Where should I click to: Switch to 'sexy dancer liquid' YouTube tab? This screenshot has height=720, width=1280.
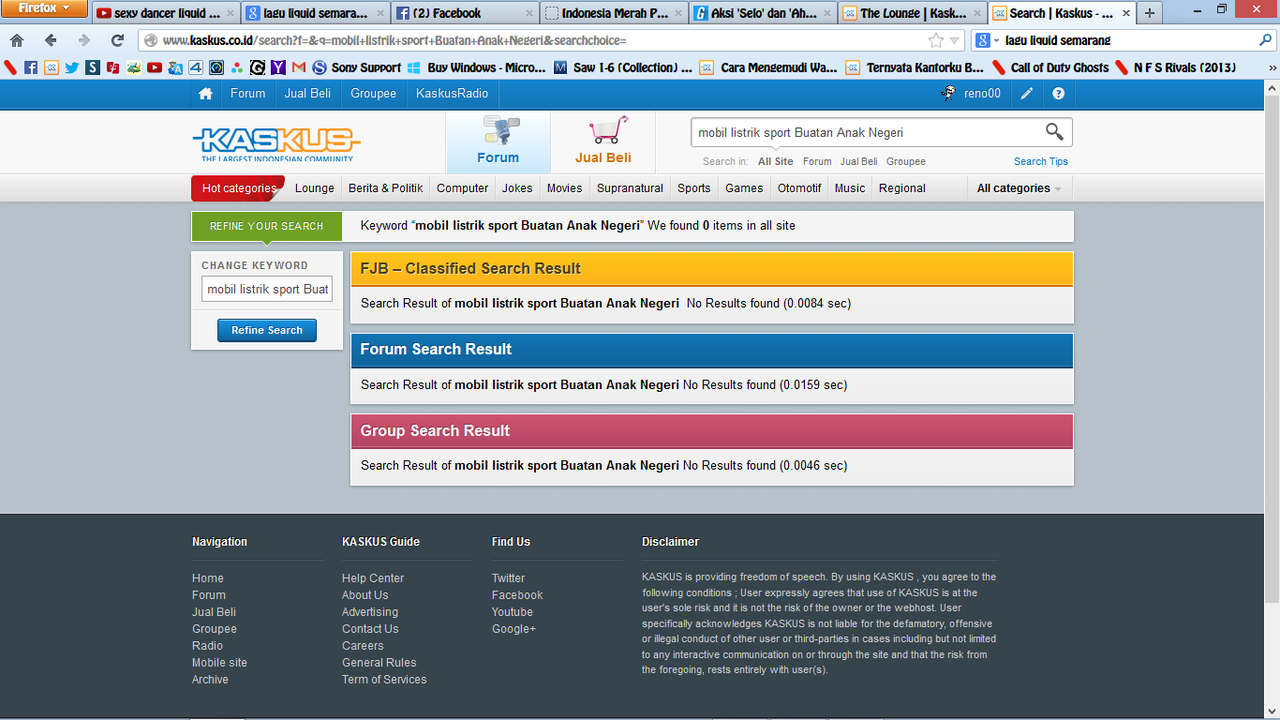click(165, 14)
